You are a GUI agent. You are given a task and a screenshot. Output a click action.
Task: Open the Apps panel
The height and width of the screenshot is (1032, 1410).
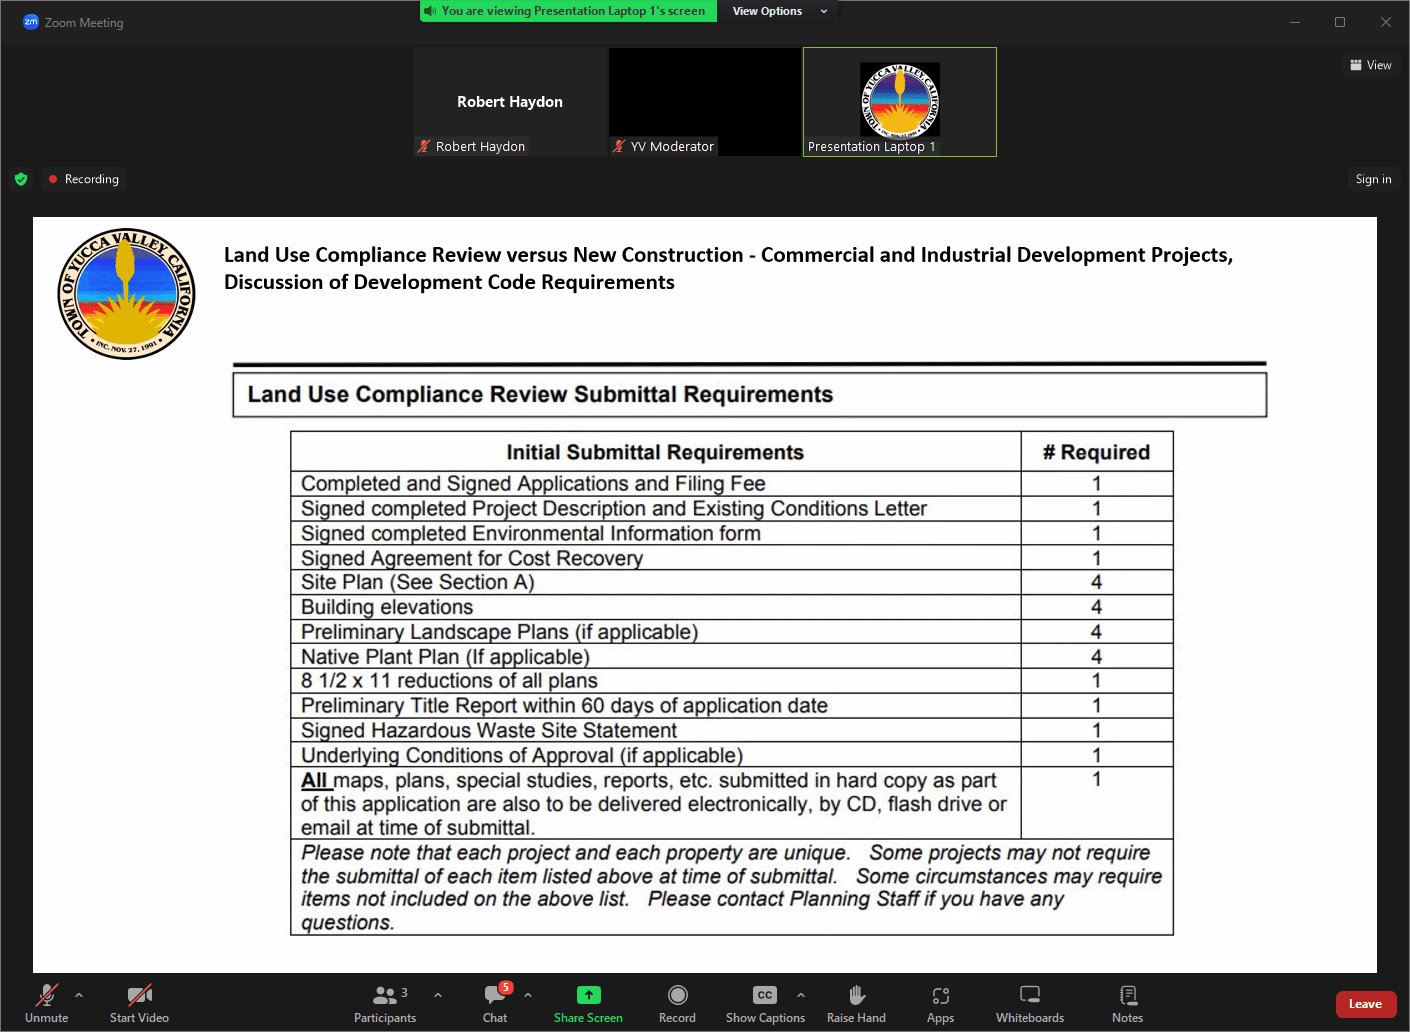click(940, 1003)
